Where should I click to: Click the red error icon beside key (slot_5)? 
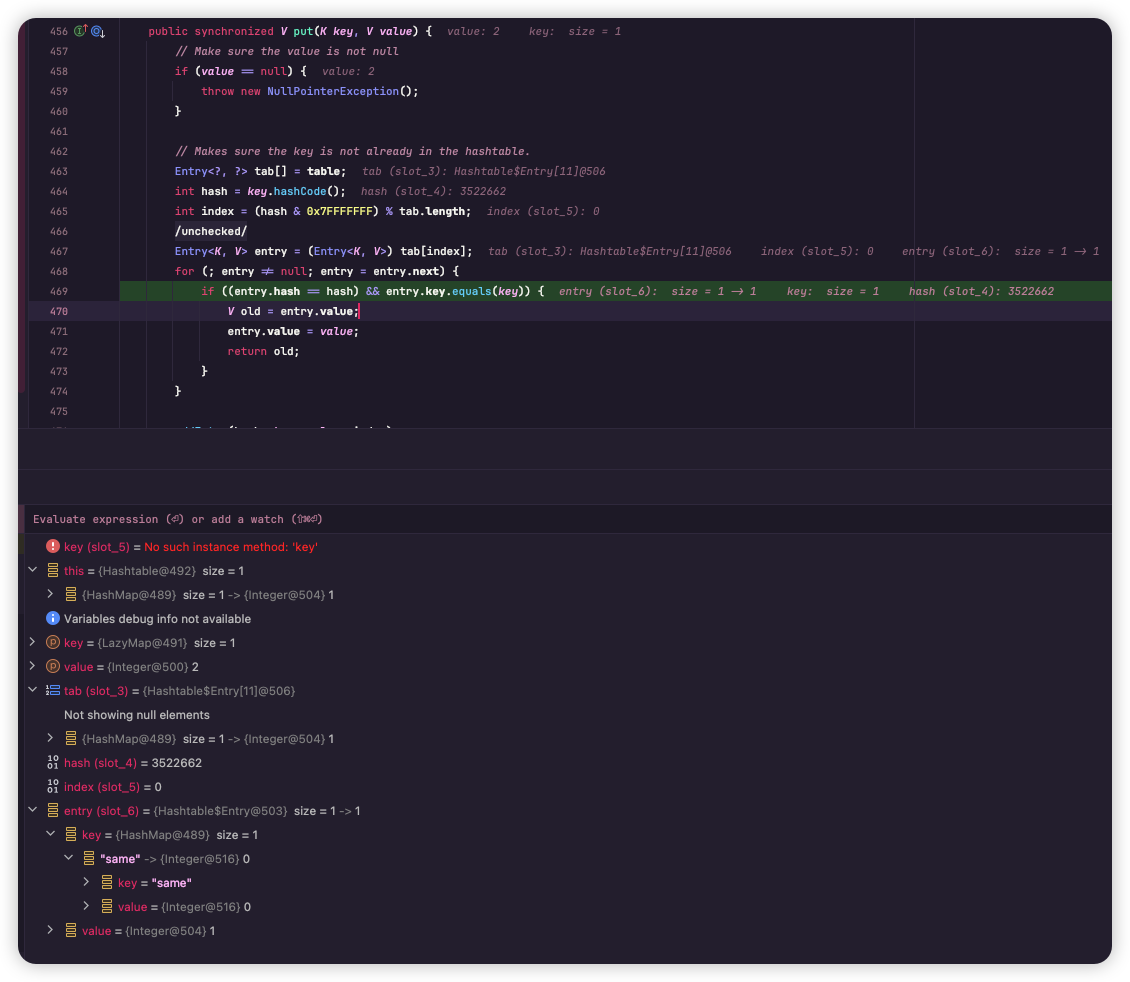click(x=53, y=546)
